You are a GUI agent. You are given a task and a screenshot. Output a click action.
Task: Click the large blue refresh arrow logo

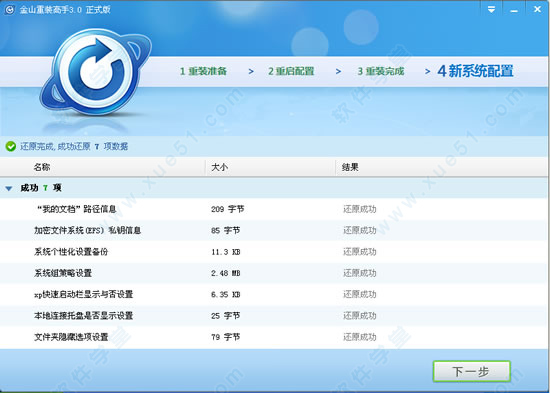[x=96, y=71]
